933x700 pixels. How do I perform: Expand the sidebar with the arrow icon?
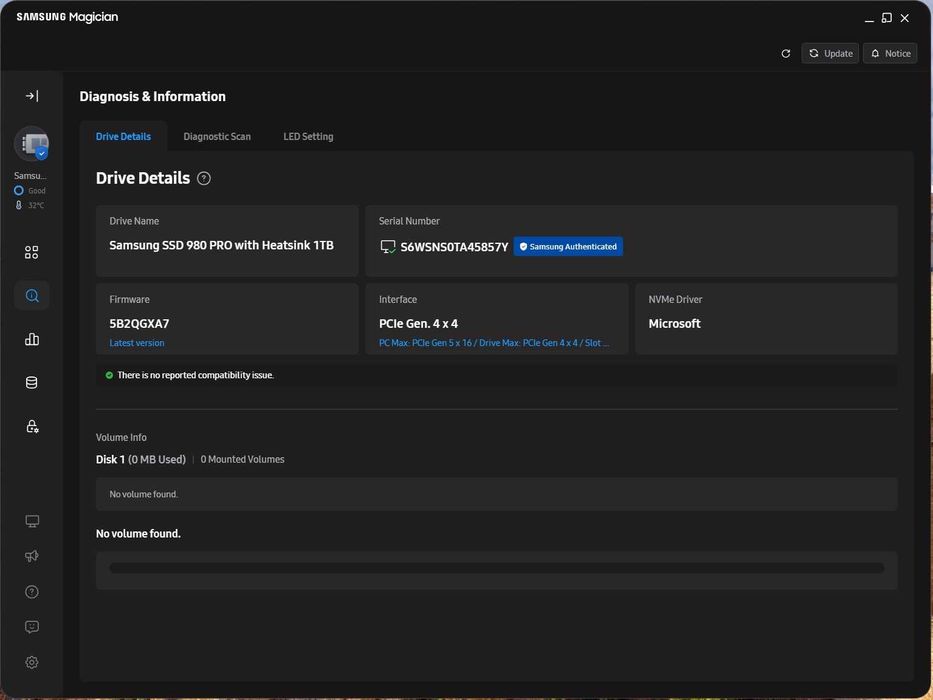point(32,96)
